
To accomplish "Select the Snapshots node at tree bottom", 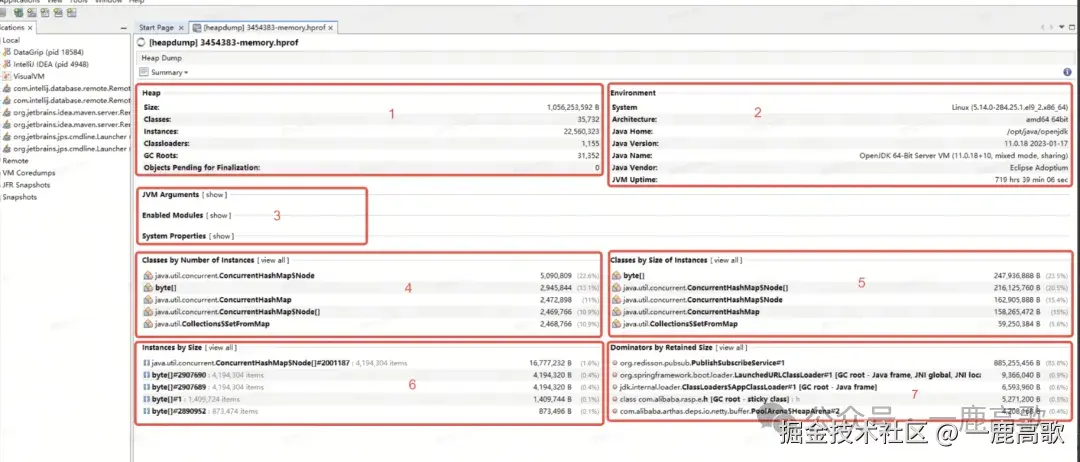I will click(19, 197).
